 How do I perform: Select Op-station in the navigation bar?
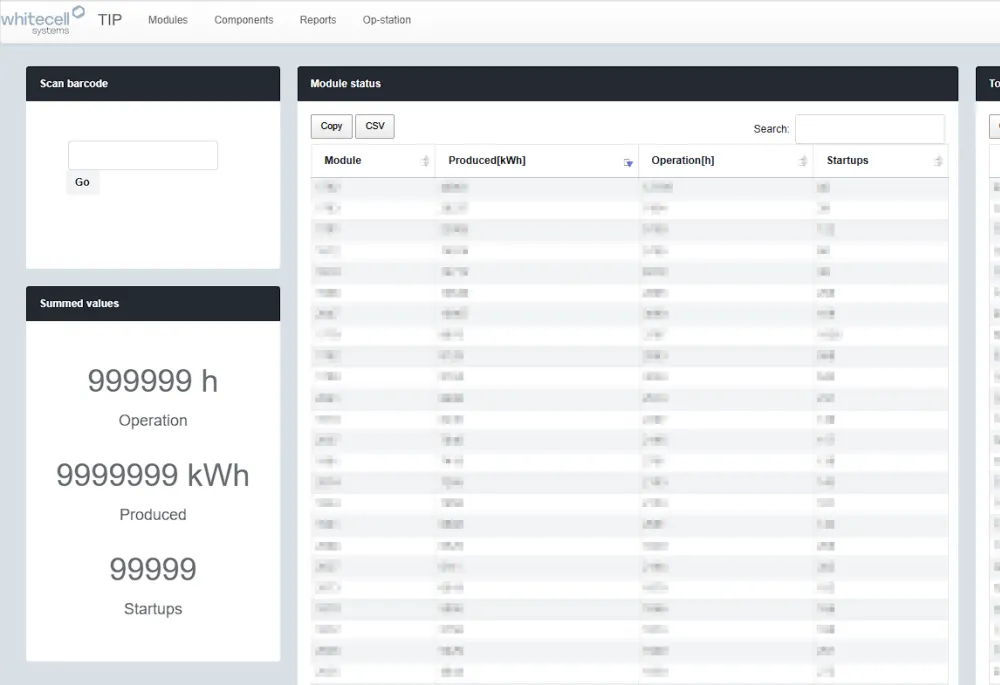(x=386, y=20)
